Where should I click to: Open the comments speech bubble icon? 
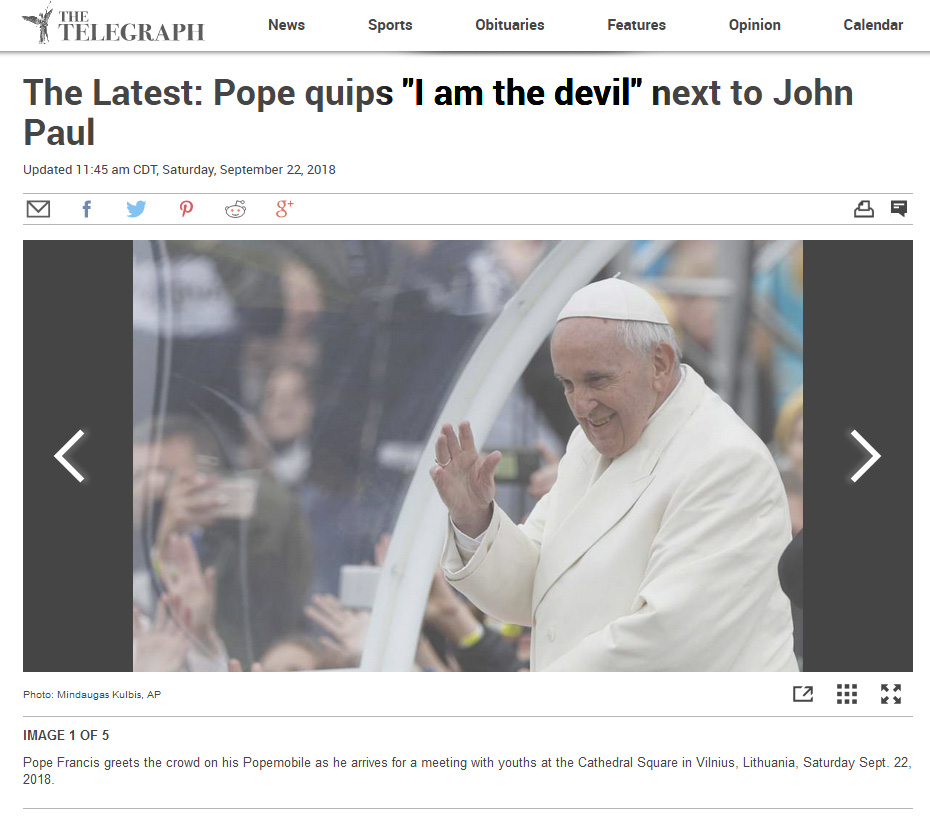[x=899, y=208]
